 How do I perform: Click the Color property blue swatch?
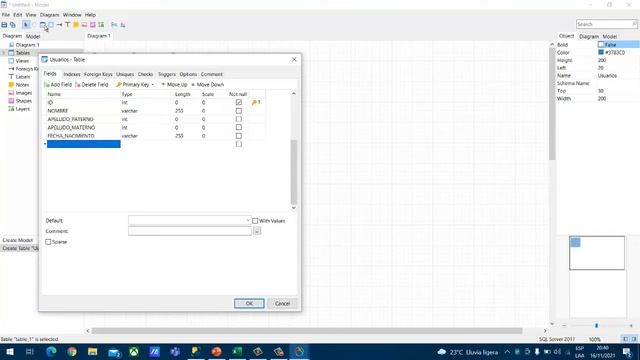click(x=601, y=53)
